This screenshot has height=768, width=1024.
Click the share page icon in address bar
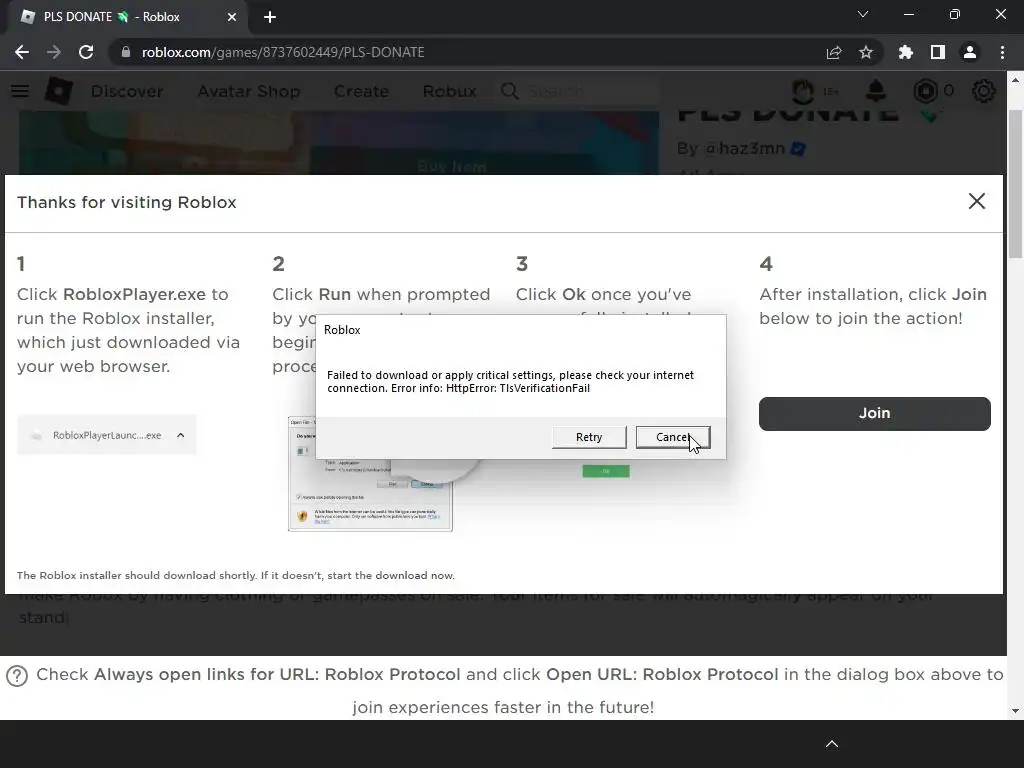(834, 52)
